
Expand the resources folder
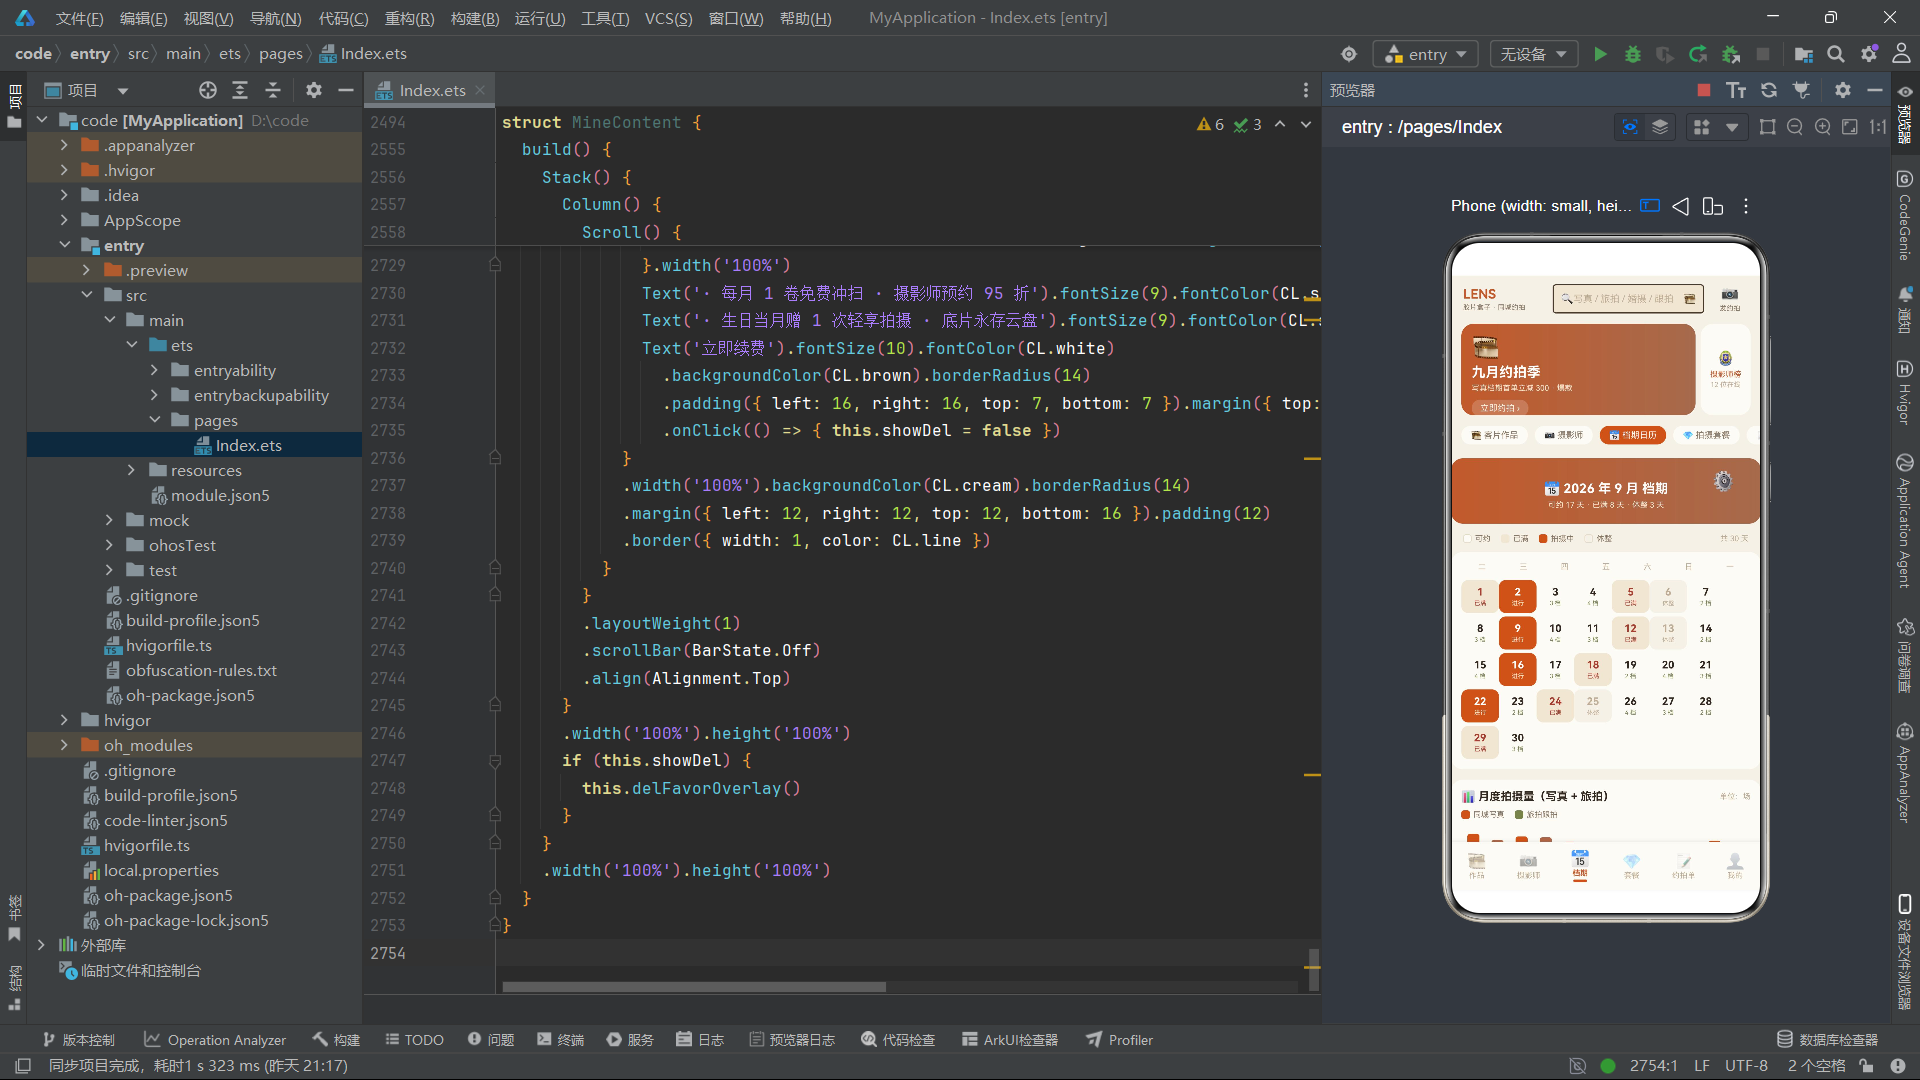pos(131,470)
